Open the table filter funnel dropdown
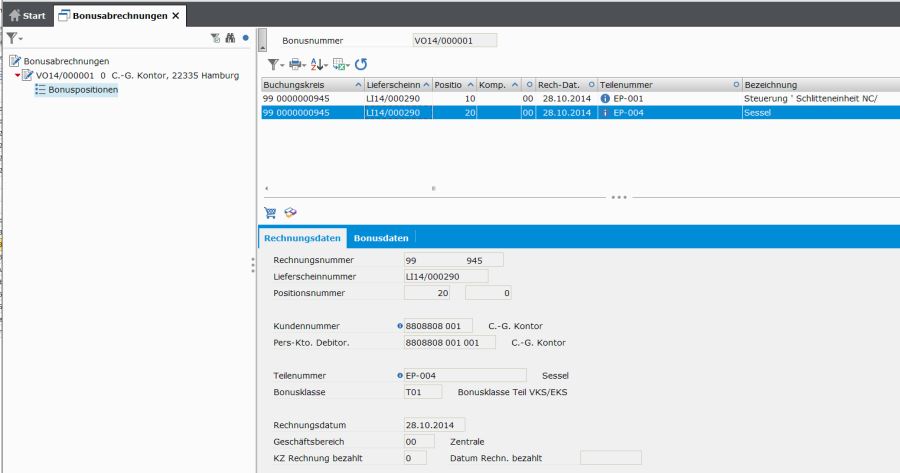This screenshot has width=900, height=473. pyautogui.click(x=274, y=64)
